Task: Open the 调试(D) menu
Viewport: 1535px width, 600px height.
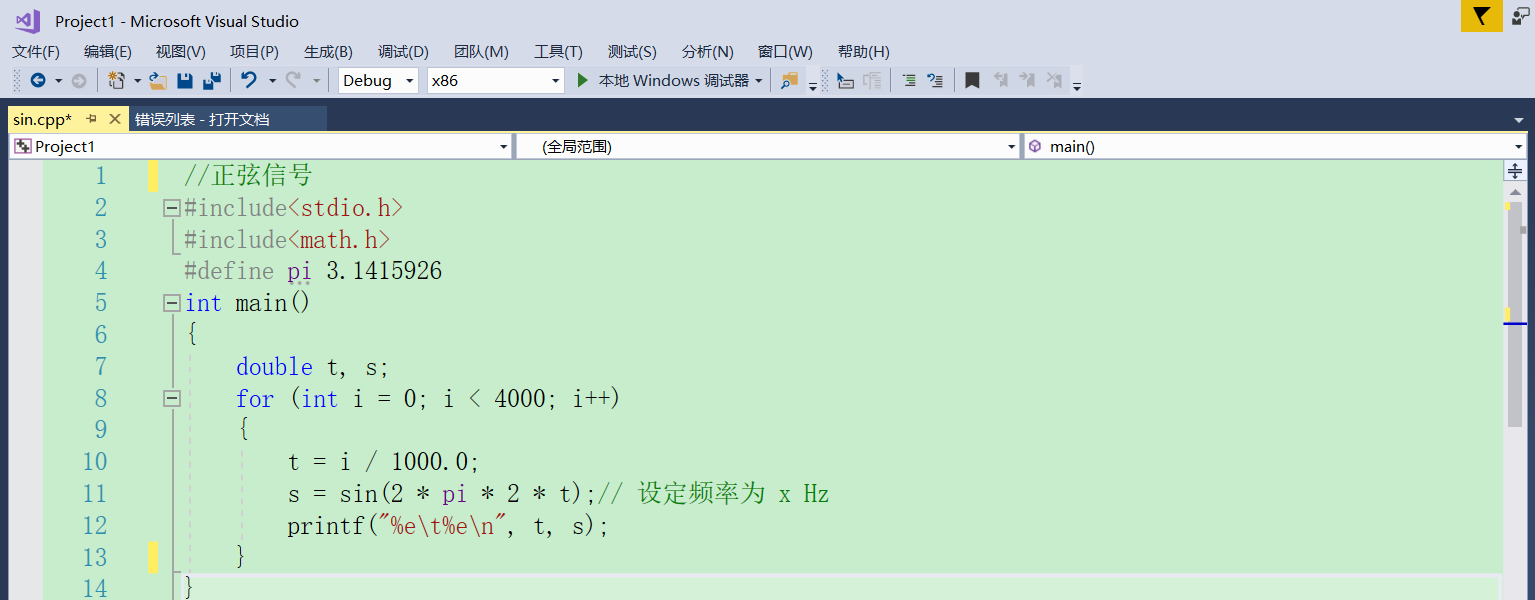Action: [x=403, y=51]
